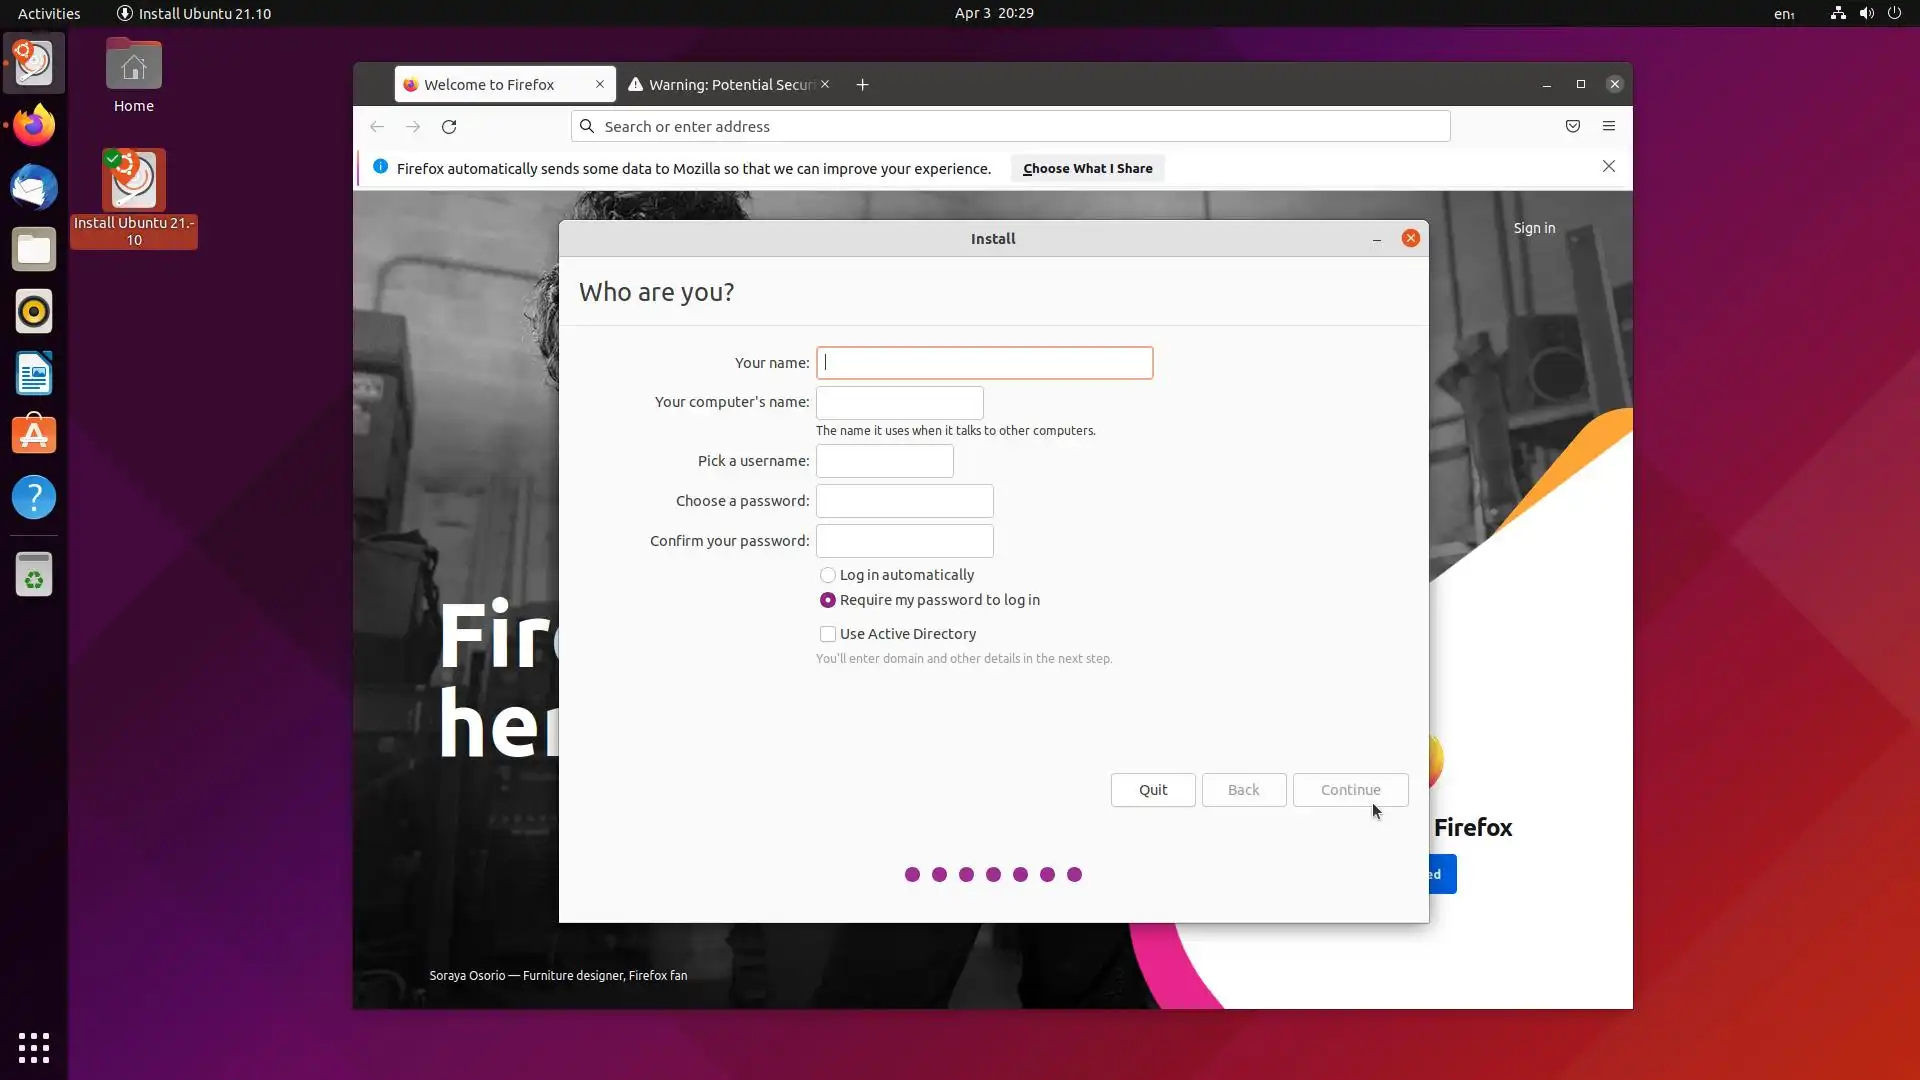The height and width of the screenshot is (1080, 1920).
Task: Show Applications grid
Action: (x=34, y=1047)
